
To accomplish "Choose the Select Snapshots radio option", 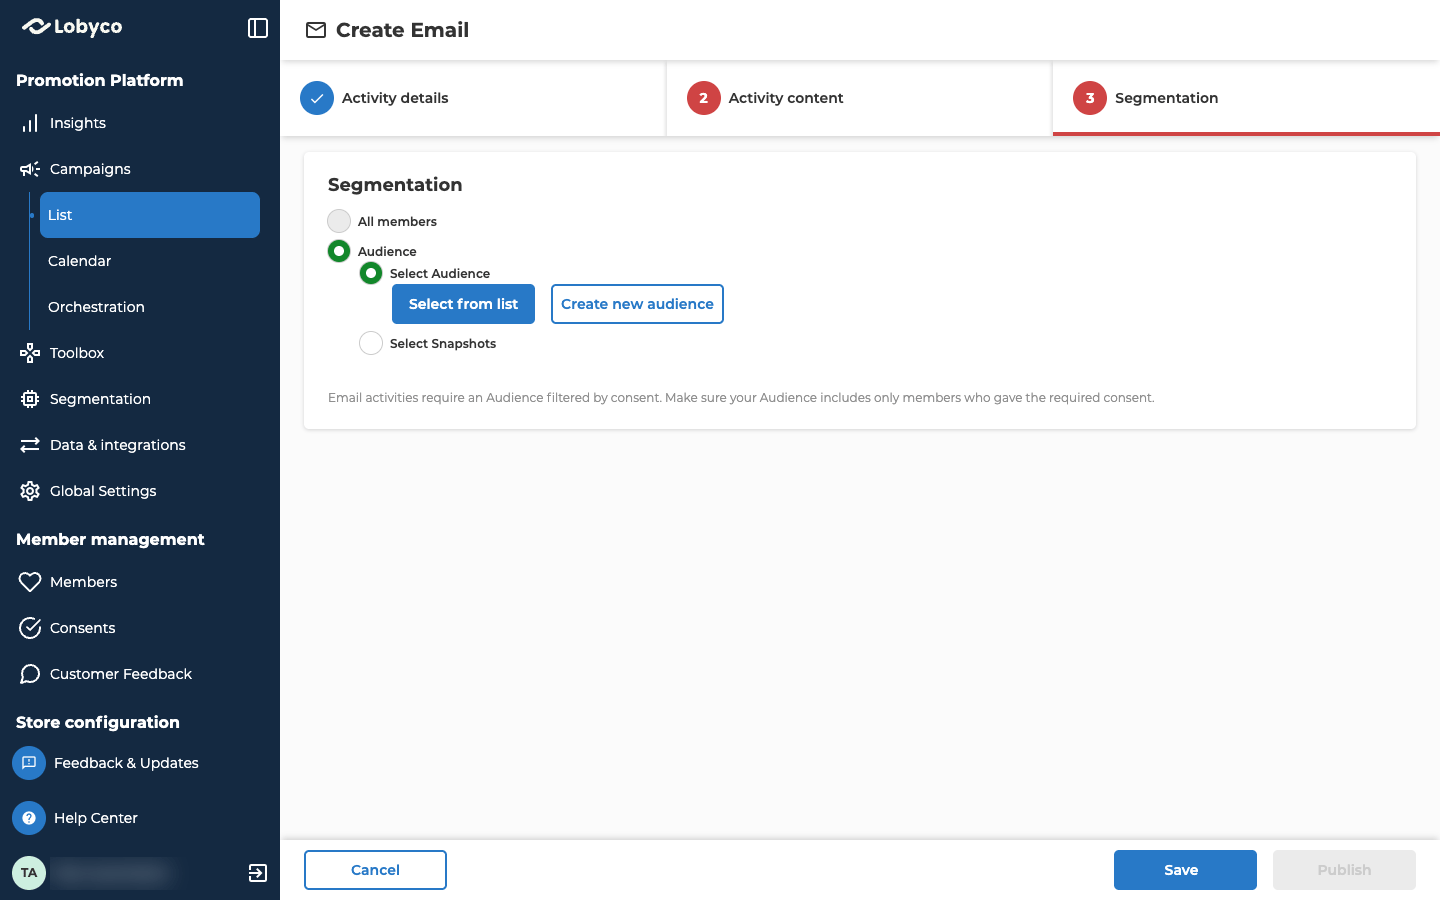I will coord(371,343).
